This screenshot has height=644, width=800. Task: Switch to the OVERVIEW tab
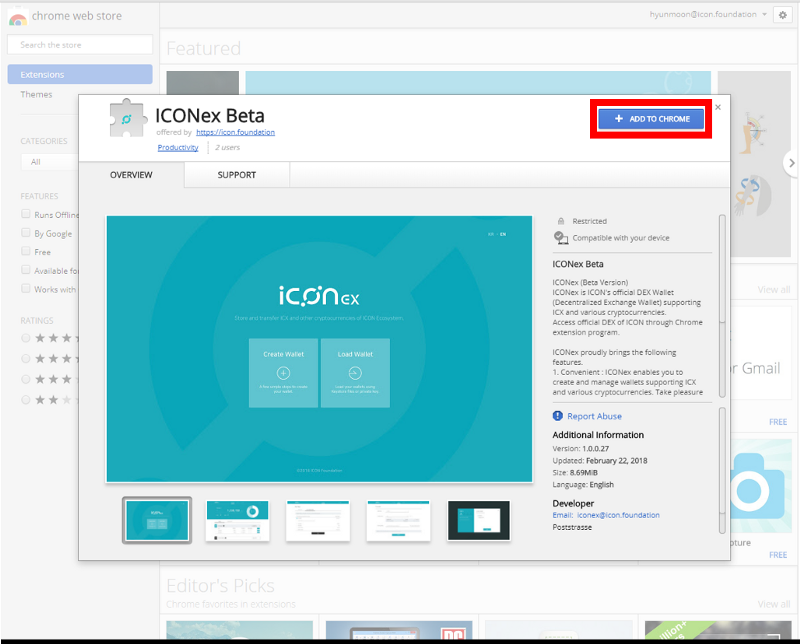click(x=131, y=175)
